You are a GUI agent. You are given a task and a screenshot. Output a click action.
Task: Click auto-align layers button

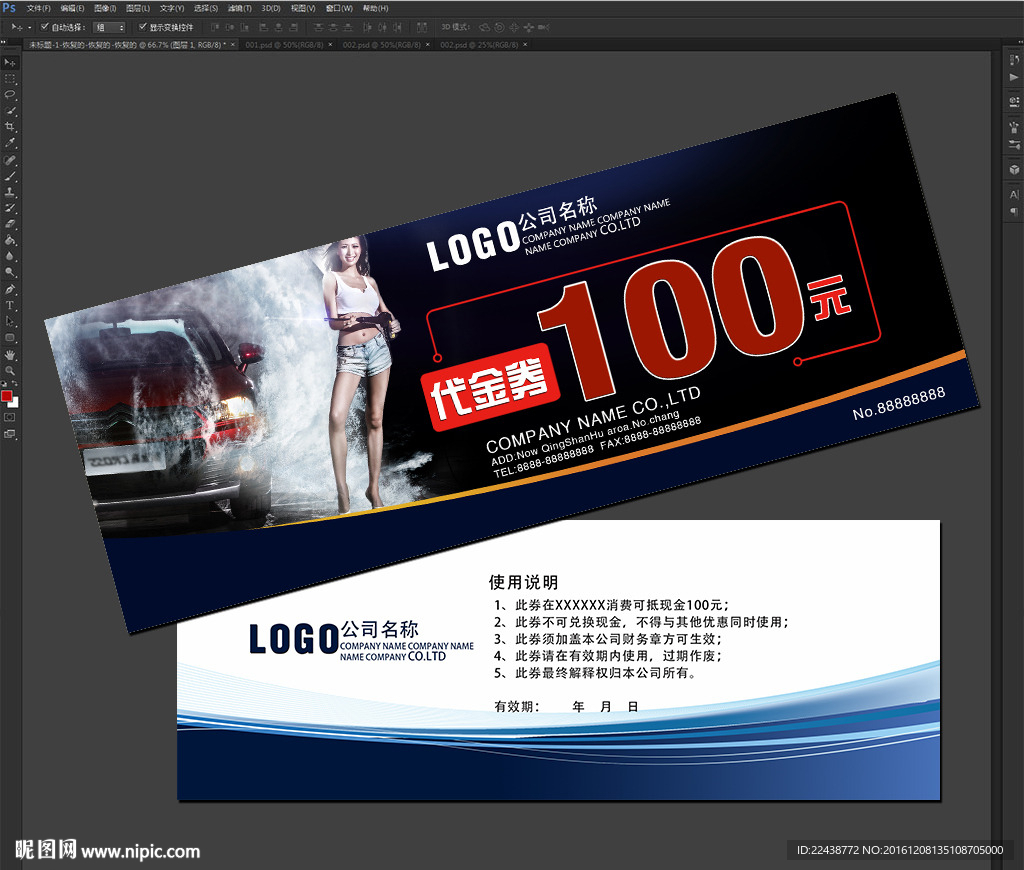423,27
